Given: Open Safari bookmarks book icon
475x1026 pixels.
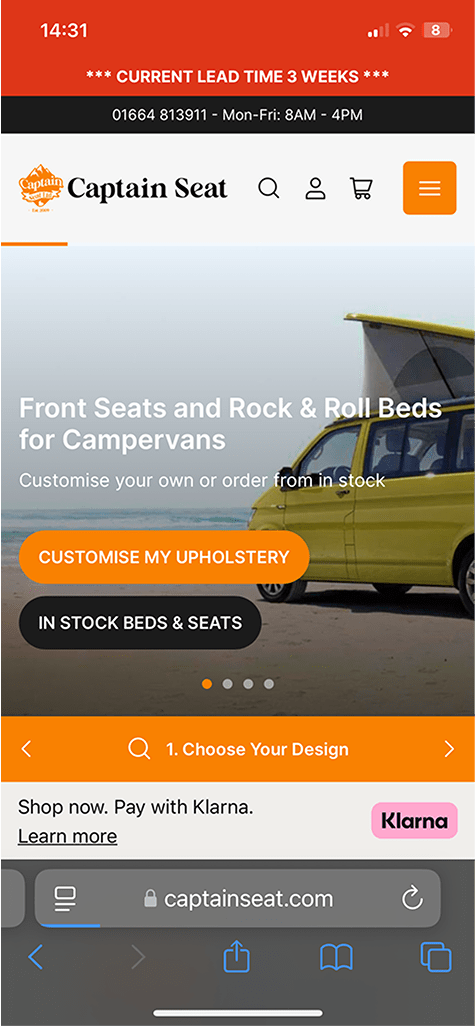Looking at the screenshot, I should (x=336, y=958).
